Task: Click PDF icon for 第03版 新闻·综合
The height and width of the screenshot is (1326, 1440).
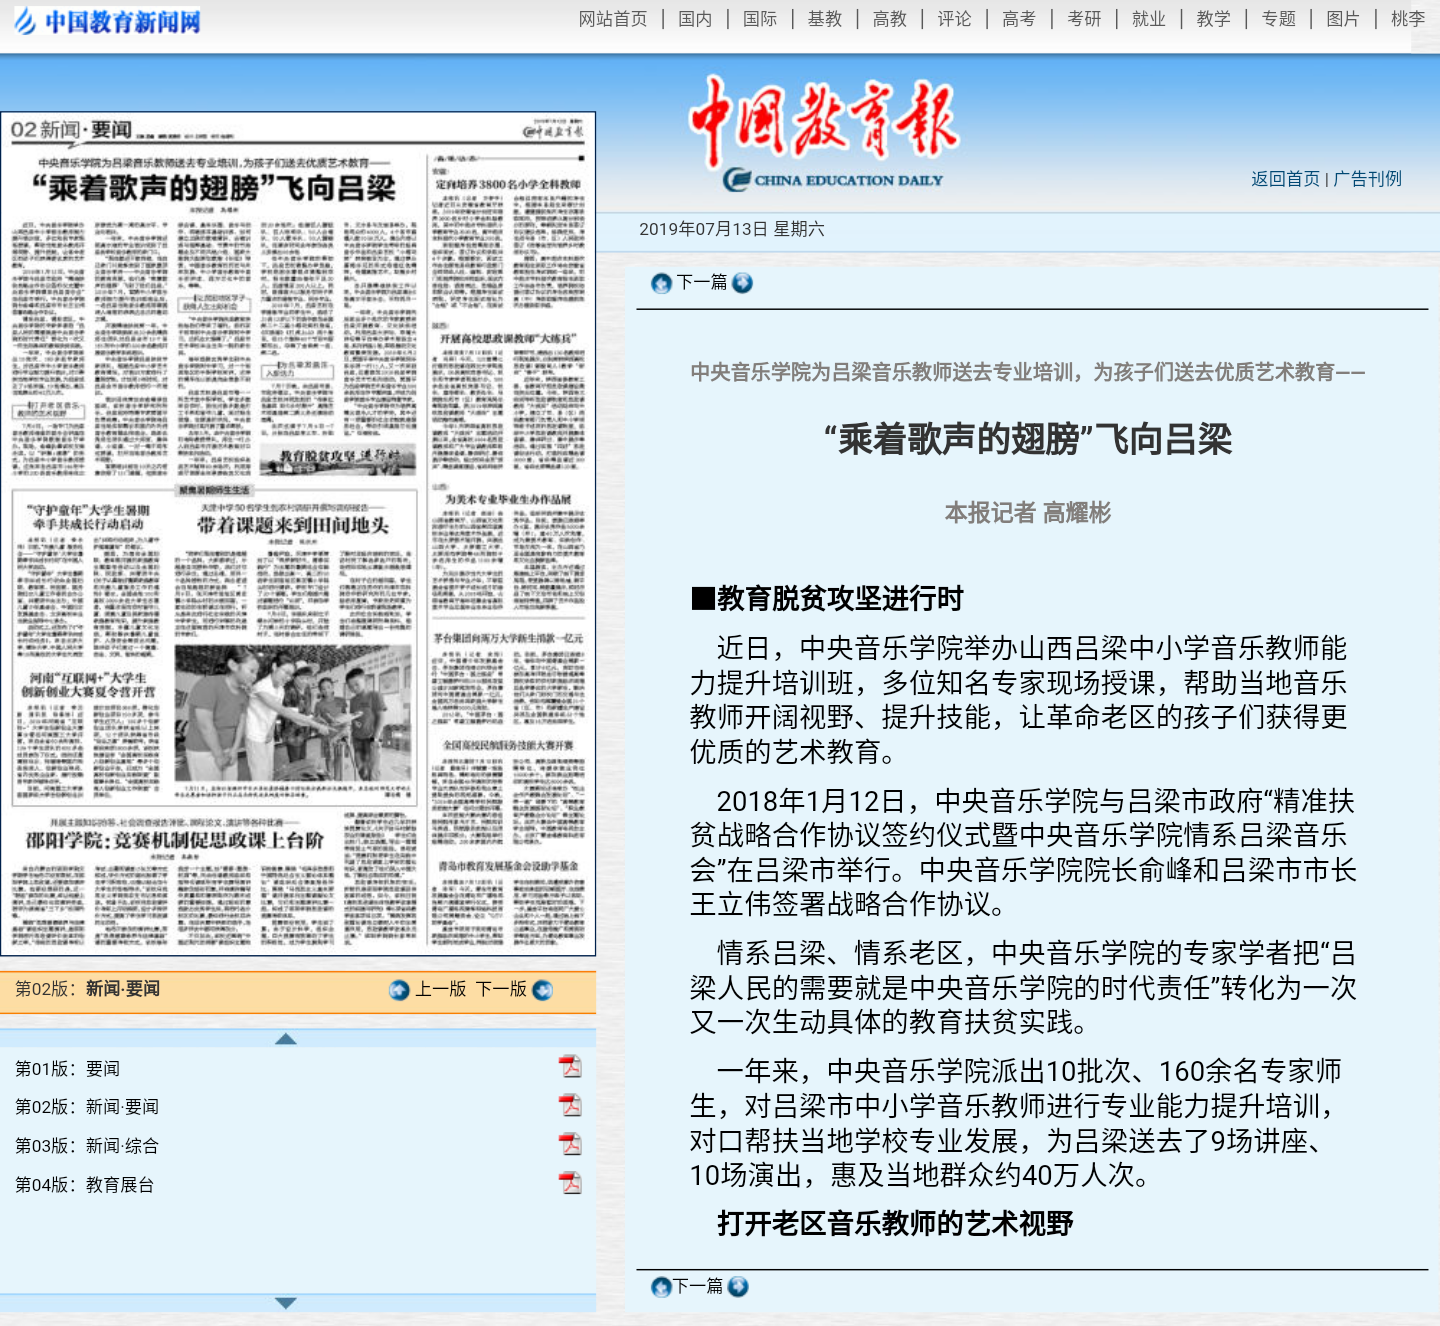Action: tap(570, 1144)
